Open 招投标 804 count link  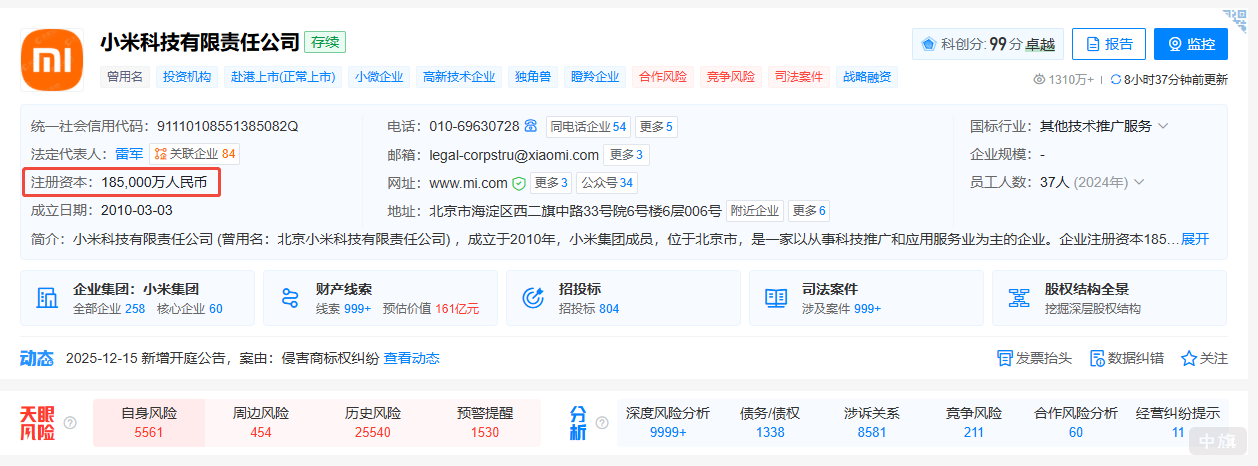point(589,309)
